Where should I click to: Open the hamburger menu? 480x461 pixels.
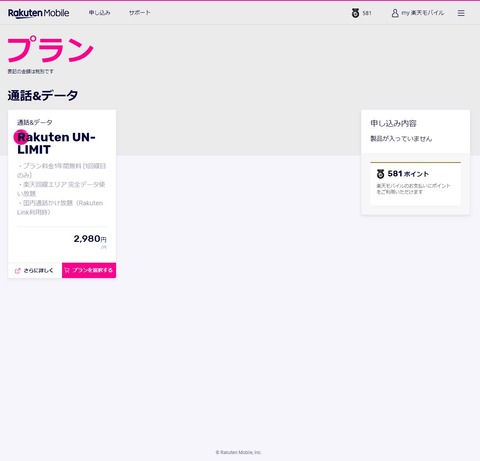(461, 13)
